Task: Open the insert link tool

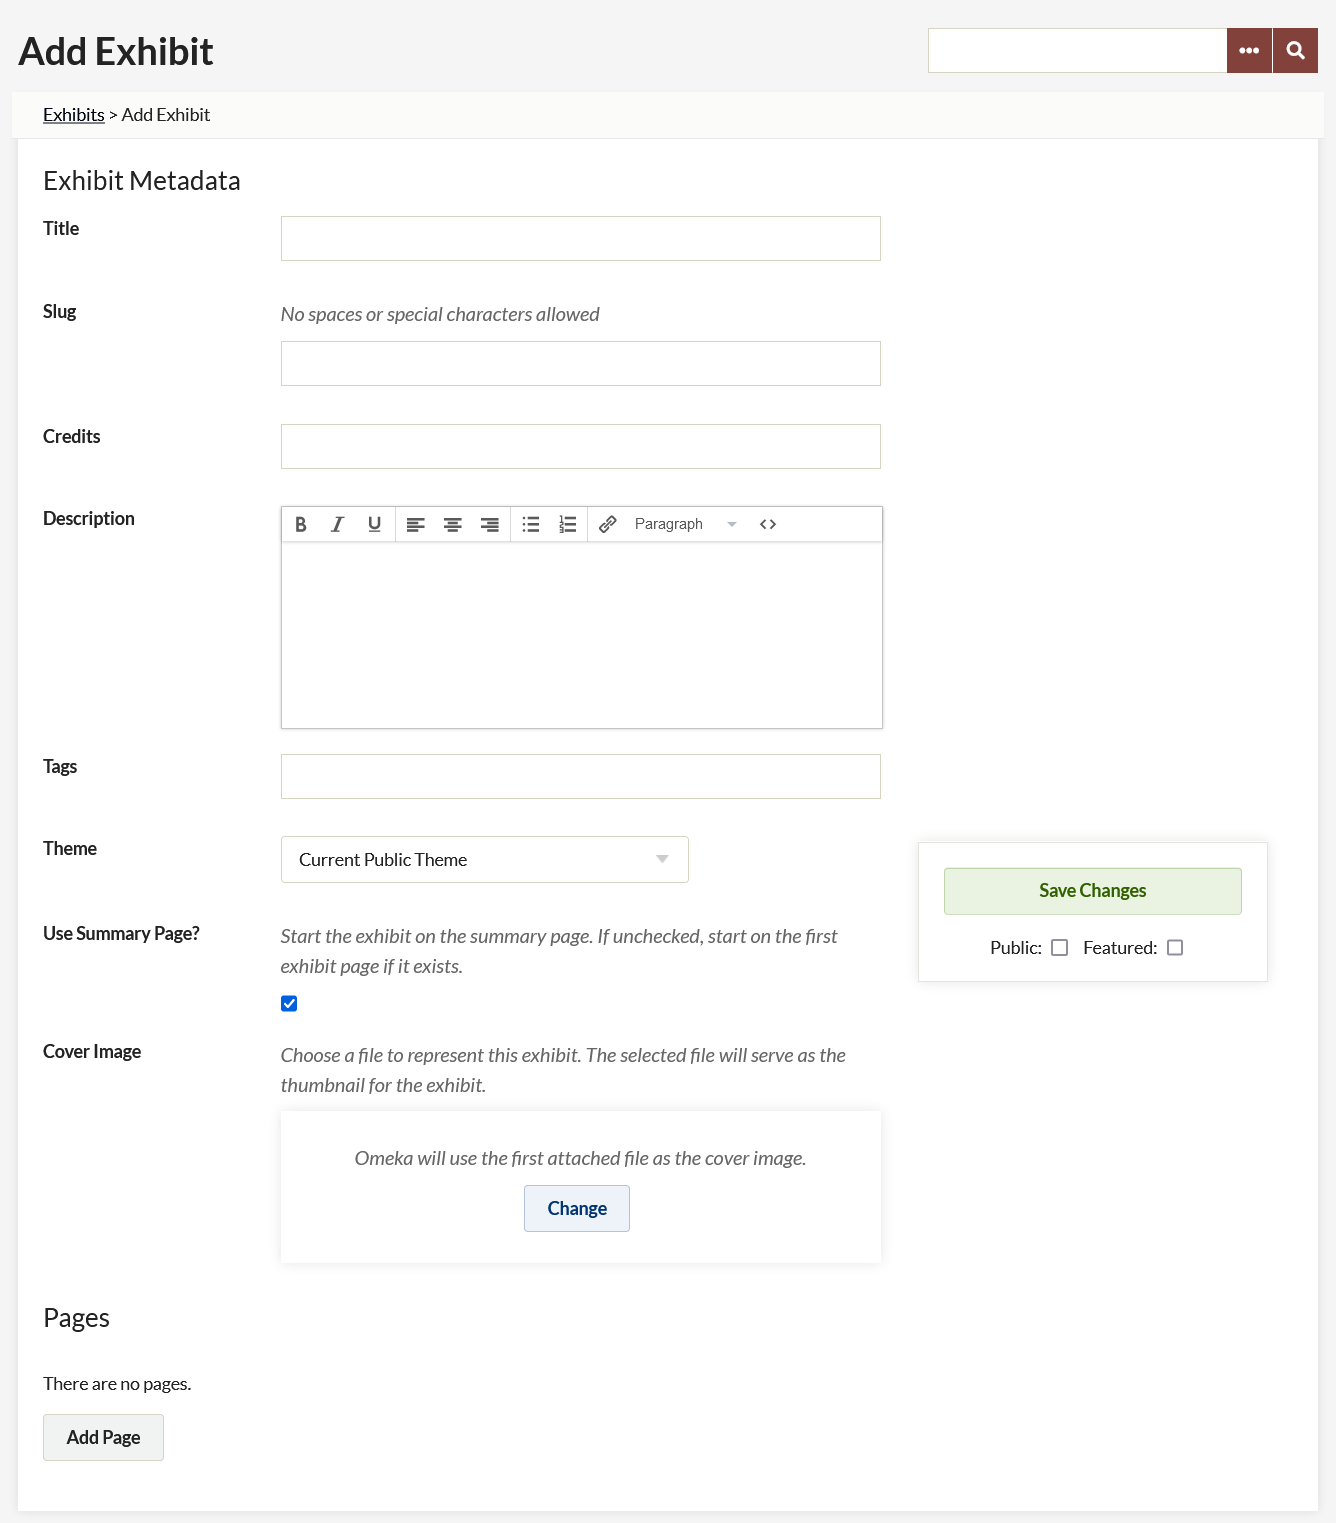Action: point(607,524)
